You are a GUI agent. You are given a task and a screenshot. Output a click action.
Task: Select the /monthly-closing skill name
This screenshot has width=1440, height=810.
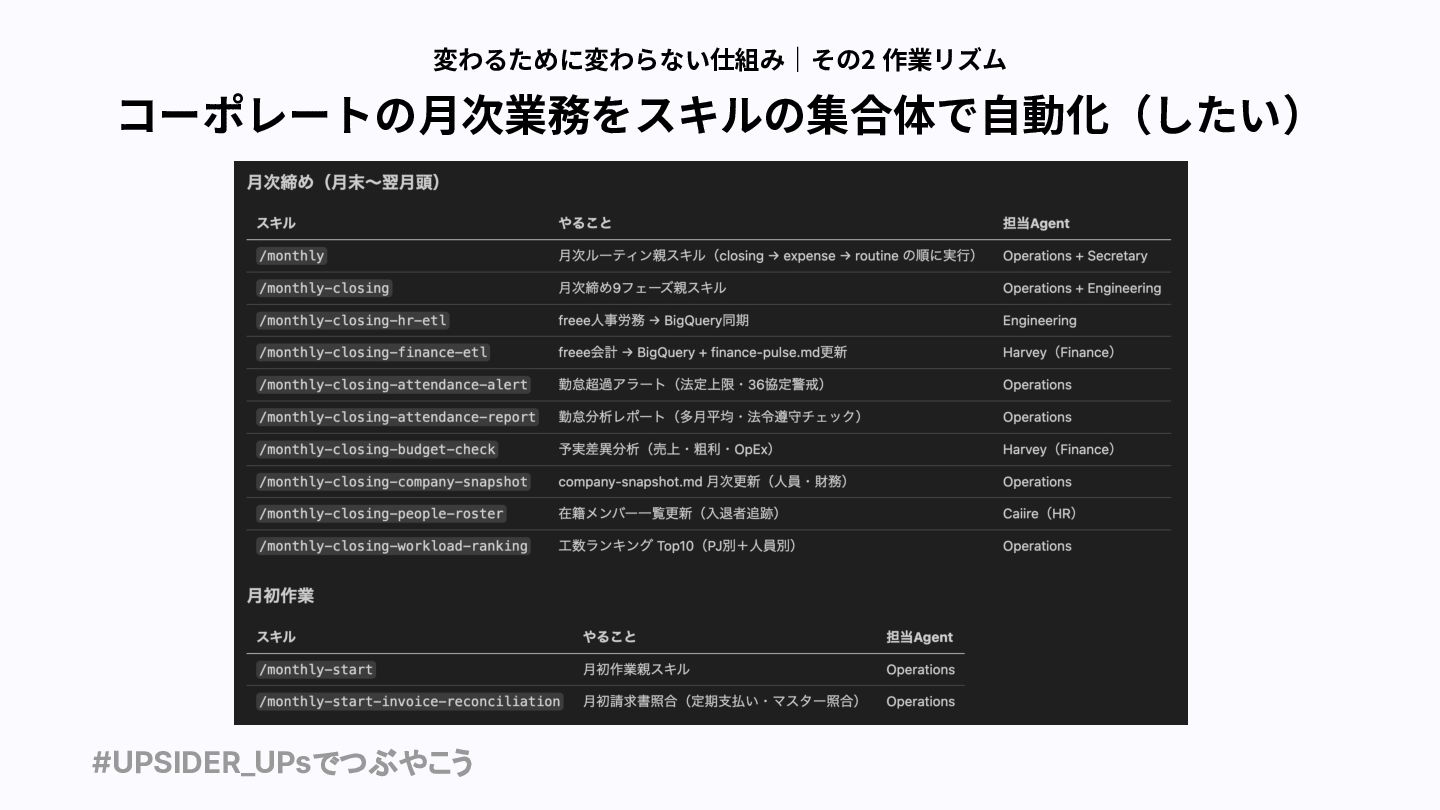(324, 288)
